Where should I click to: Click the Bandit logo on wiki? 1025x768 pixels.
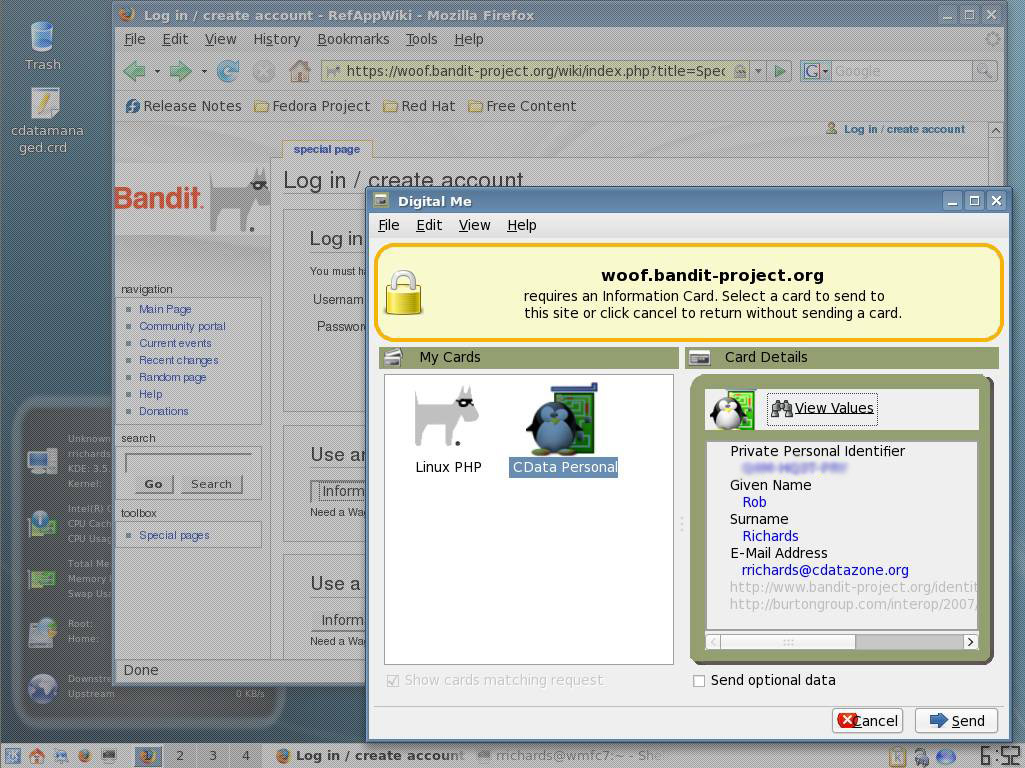pyautogui.click(x=192, y=200)
